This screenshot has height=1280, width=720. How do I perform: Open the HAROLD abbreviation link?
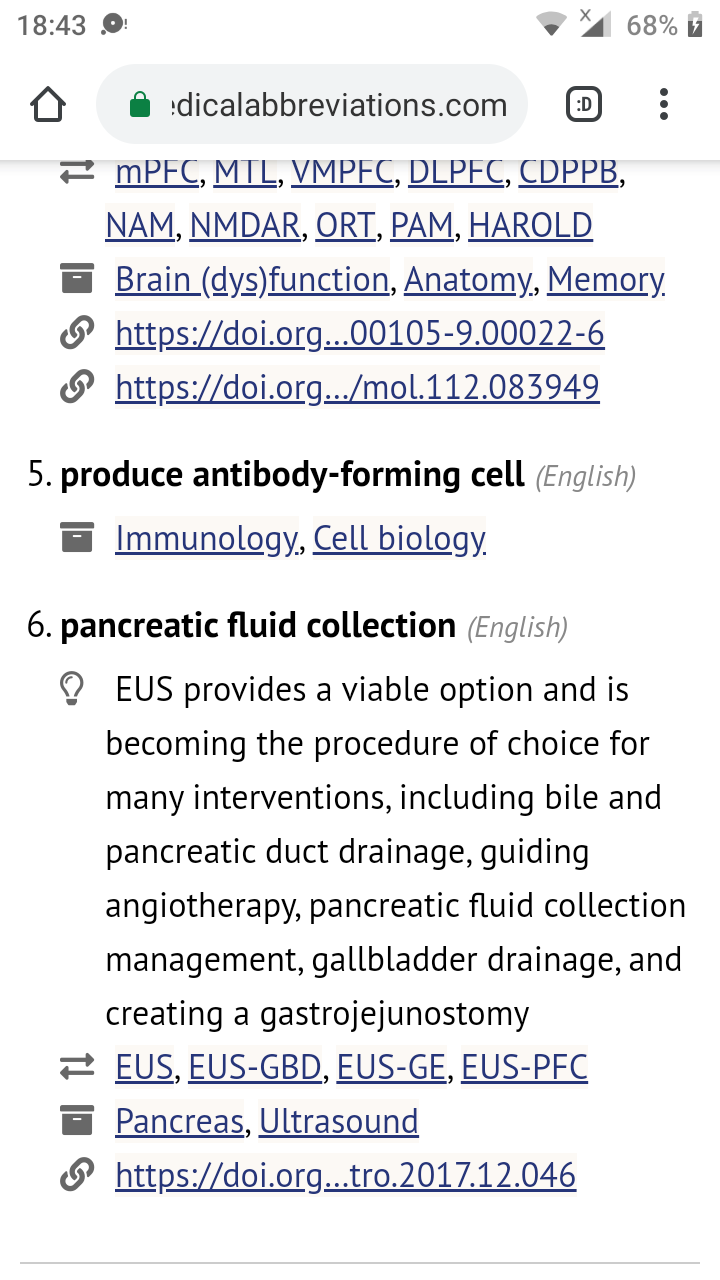point(530,225)
